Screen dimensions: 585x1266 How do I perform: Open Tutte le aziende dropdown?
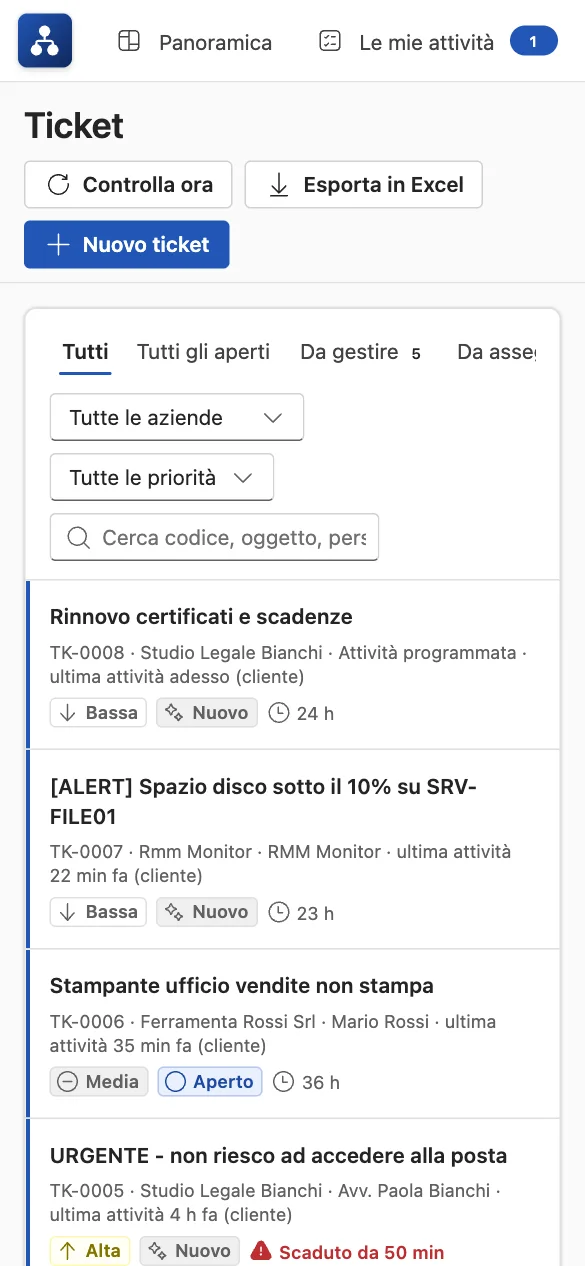point(177,417)
